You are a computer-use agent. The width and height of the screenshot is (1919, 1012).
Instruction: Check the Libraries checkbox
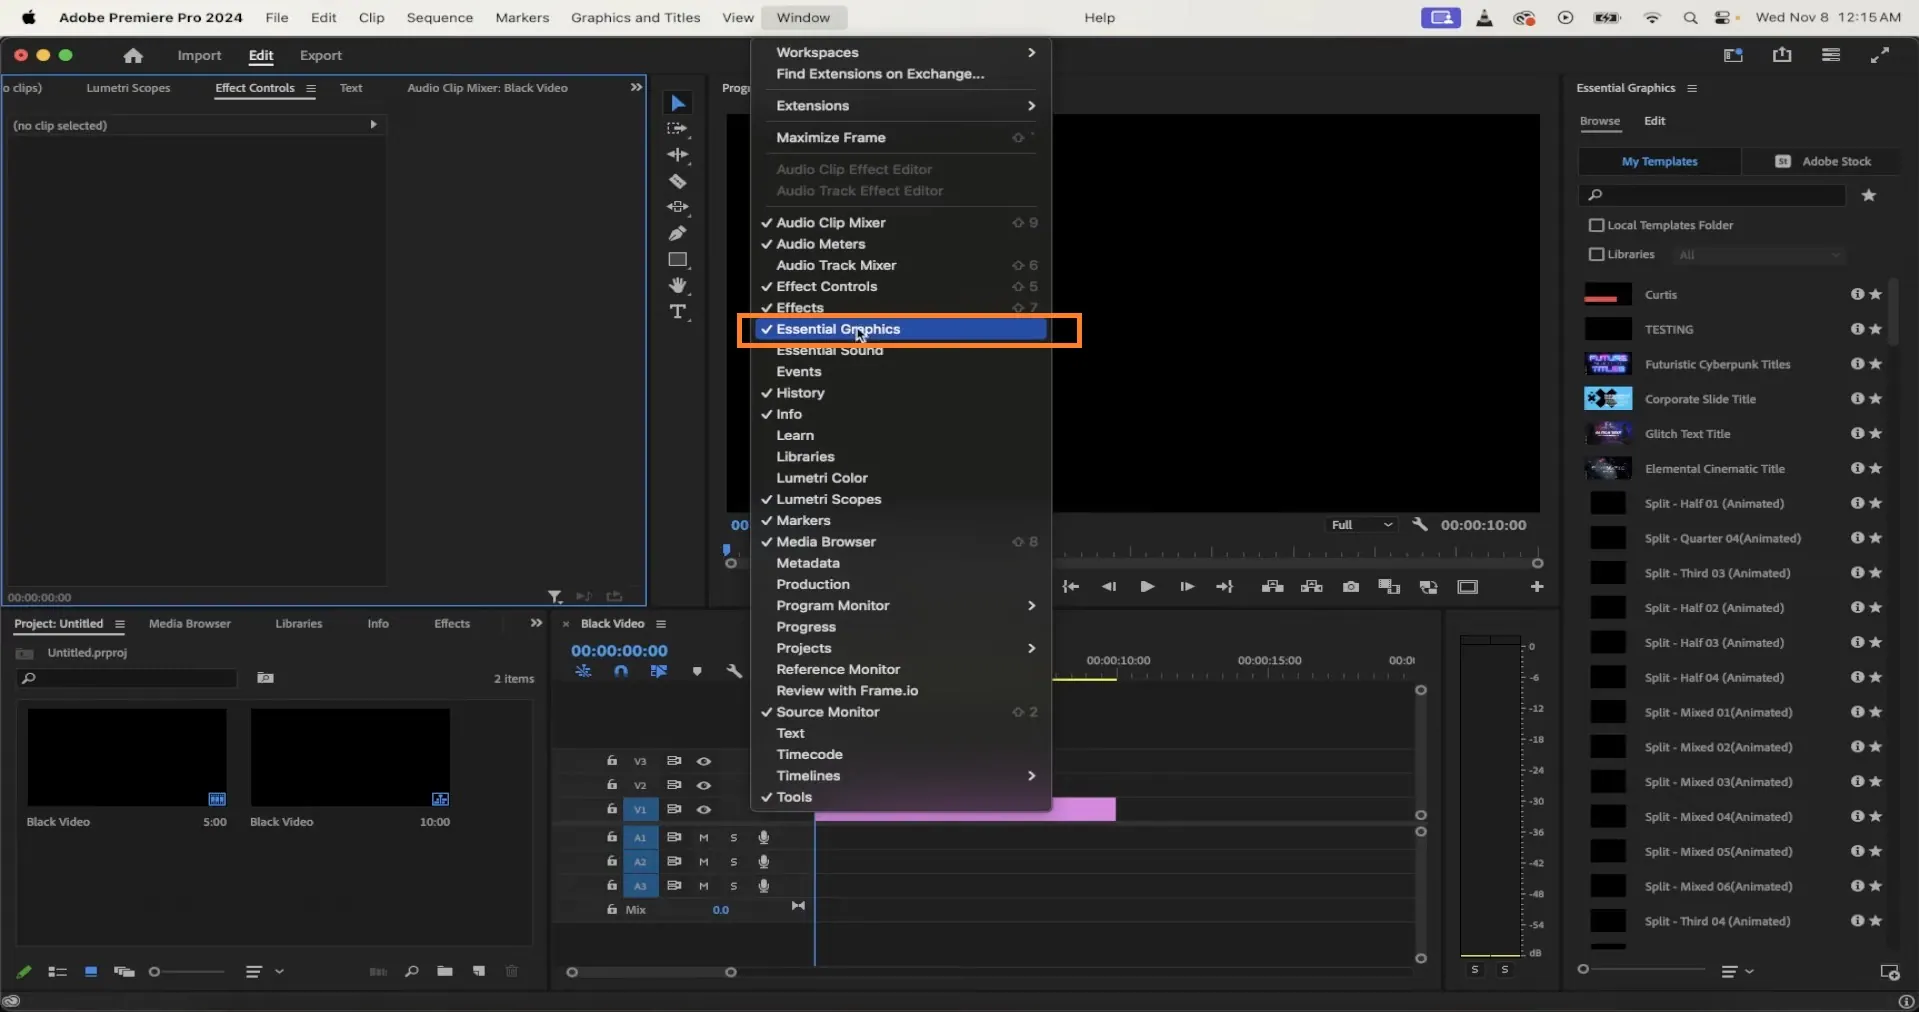click(1596, 254)
